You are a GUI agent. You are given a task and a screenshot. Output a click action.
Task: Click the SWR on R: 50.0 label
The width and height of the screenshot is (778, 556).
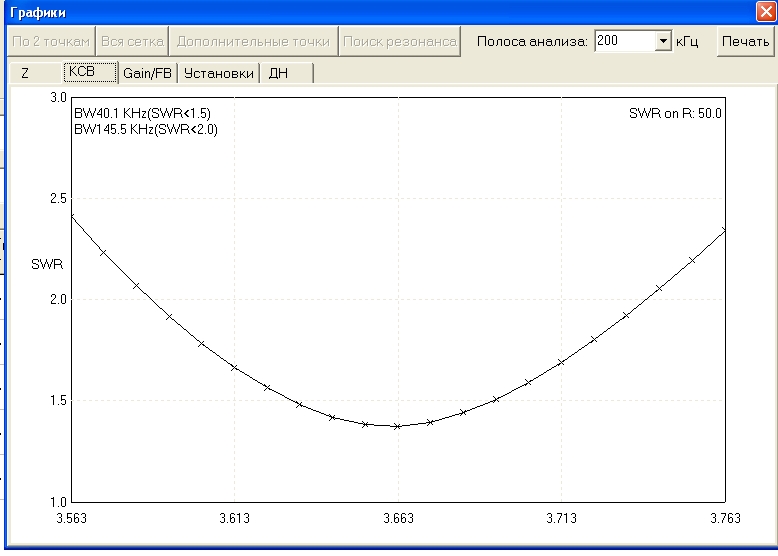pyautogui.click(x=675, y=114)
